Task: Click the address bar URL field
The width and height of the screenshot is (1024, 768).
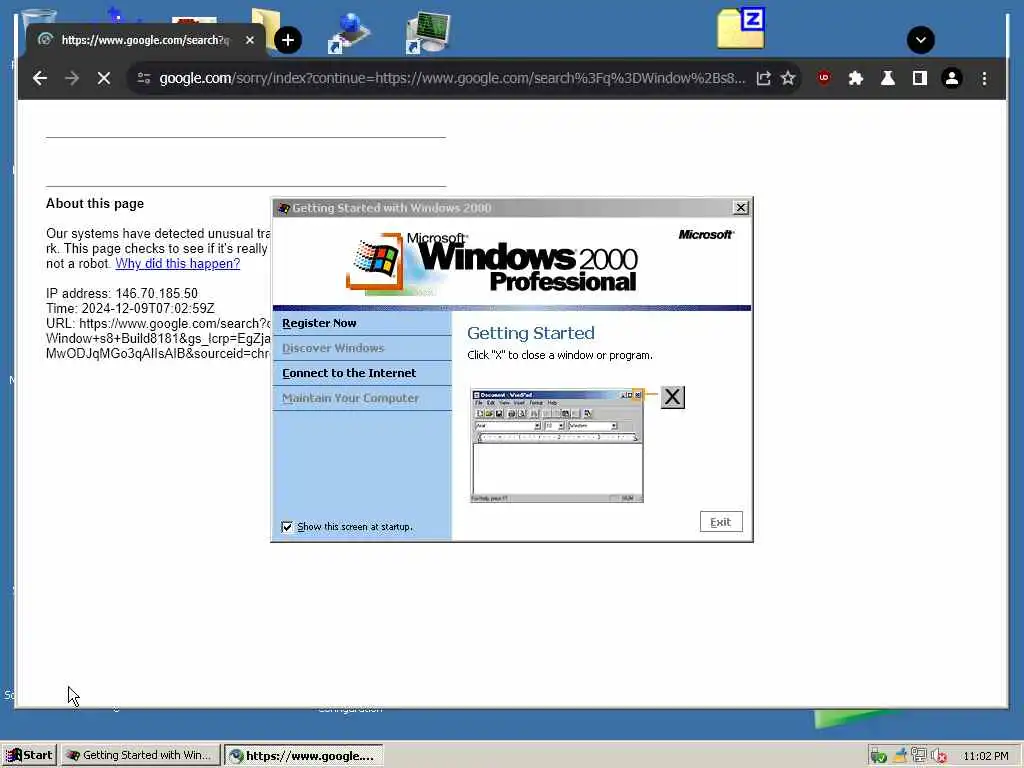Action: 452,78
